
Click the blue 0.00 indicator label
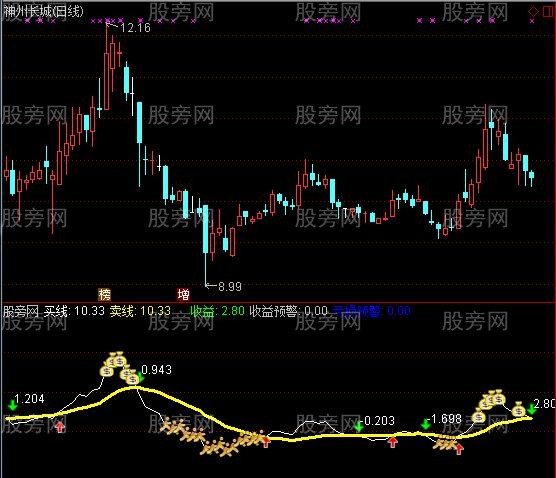[399, 311]
